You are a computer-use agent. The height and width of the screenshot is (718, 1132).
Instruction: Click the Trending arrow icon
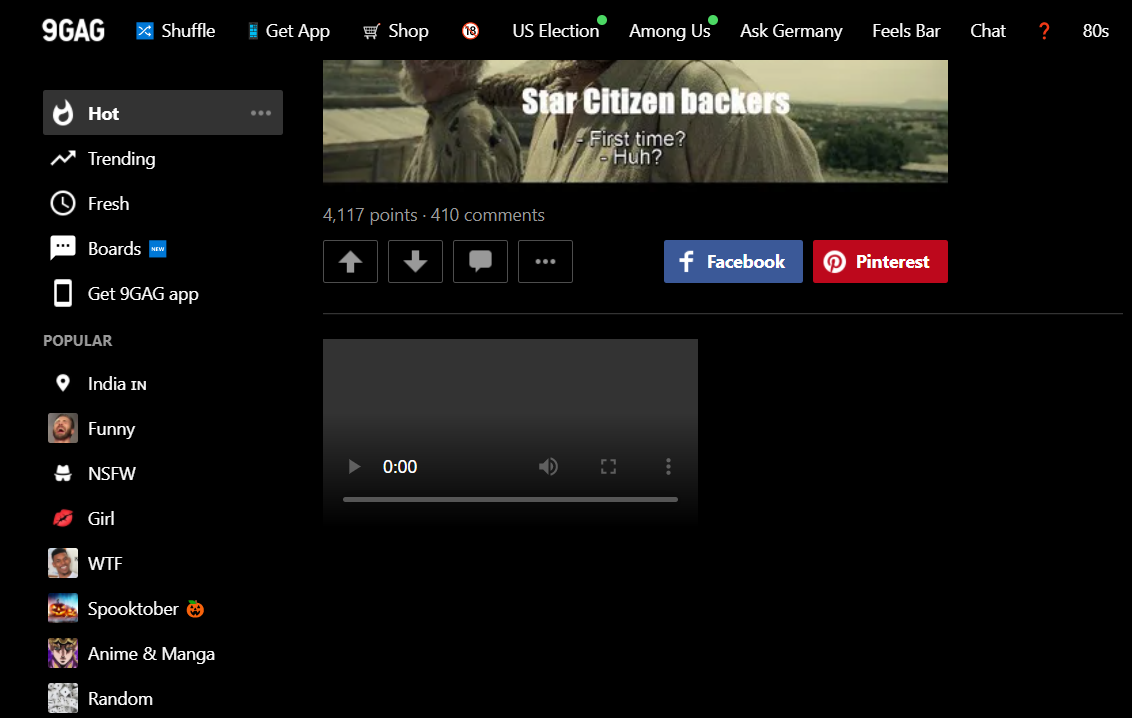[x=63, y=158]
